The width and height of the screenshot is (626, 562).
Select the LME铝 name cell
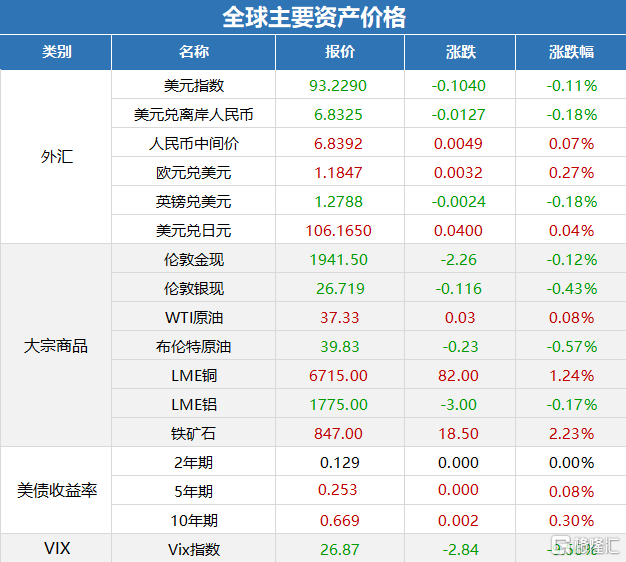[194, 405]
